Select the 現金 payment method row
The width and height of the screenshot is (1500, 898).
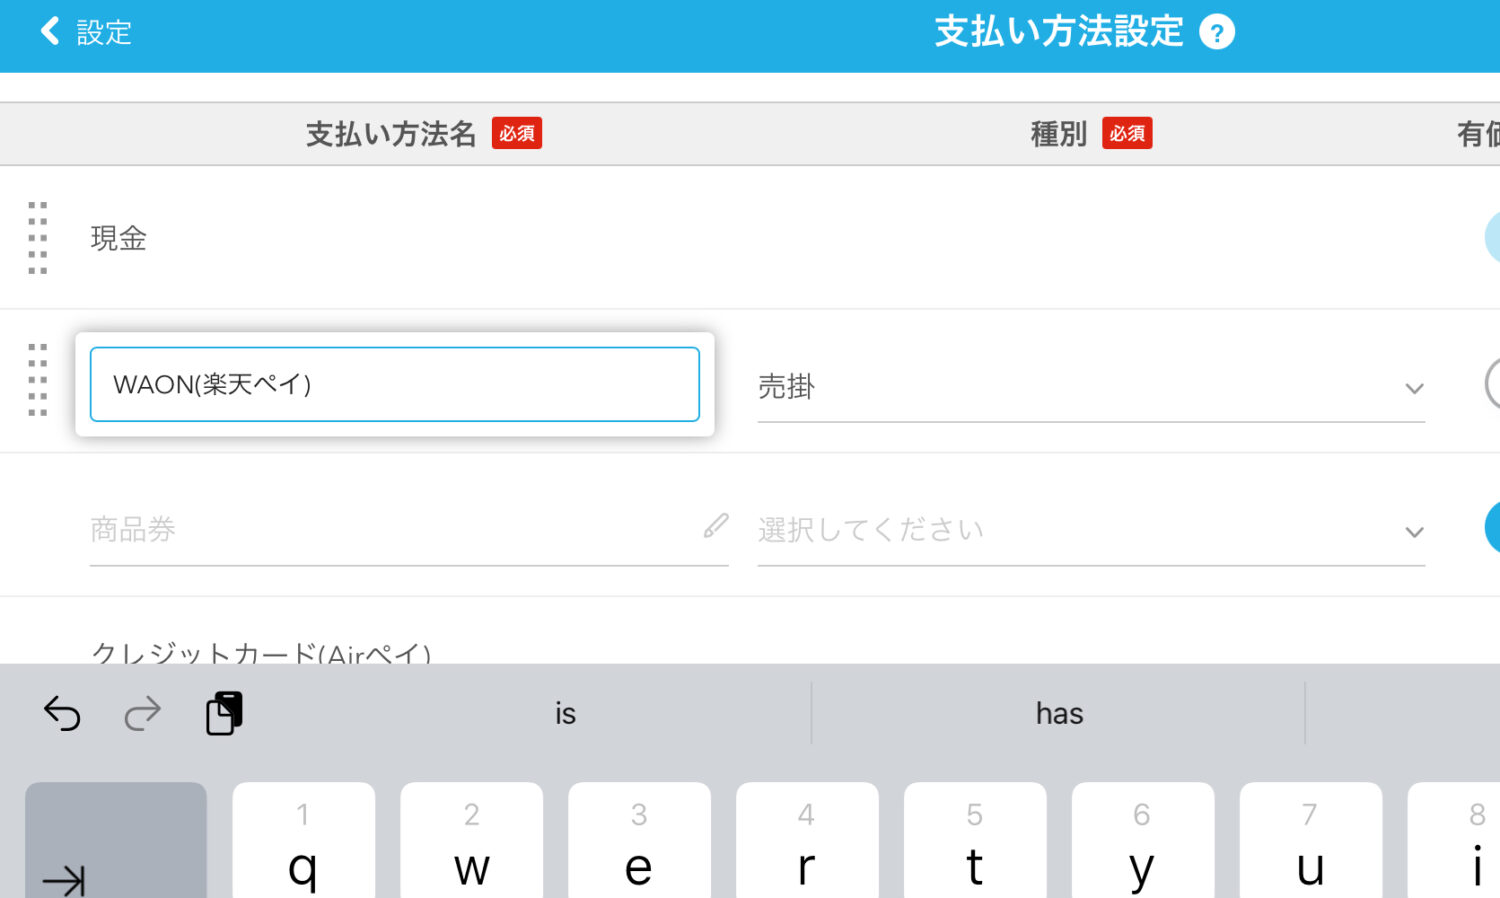[750, 238]
